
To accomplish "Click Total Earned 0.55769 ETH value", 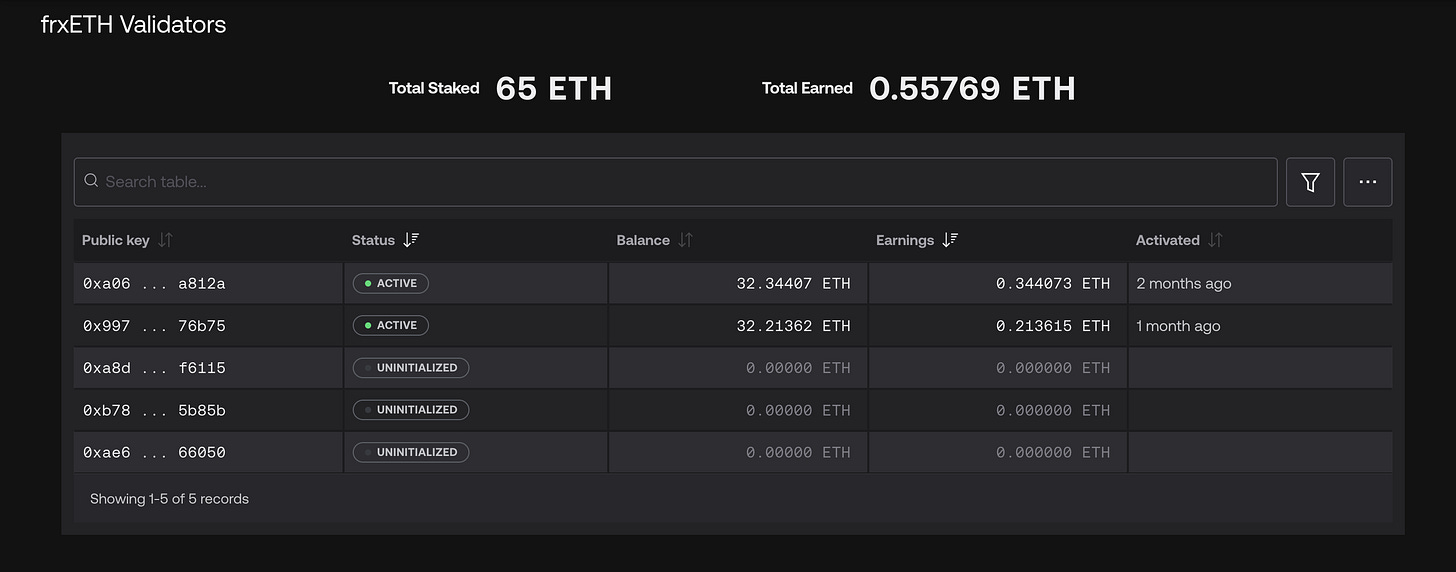I will (x=972, y=88).
